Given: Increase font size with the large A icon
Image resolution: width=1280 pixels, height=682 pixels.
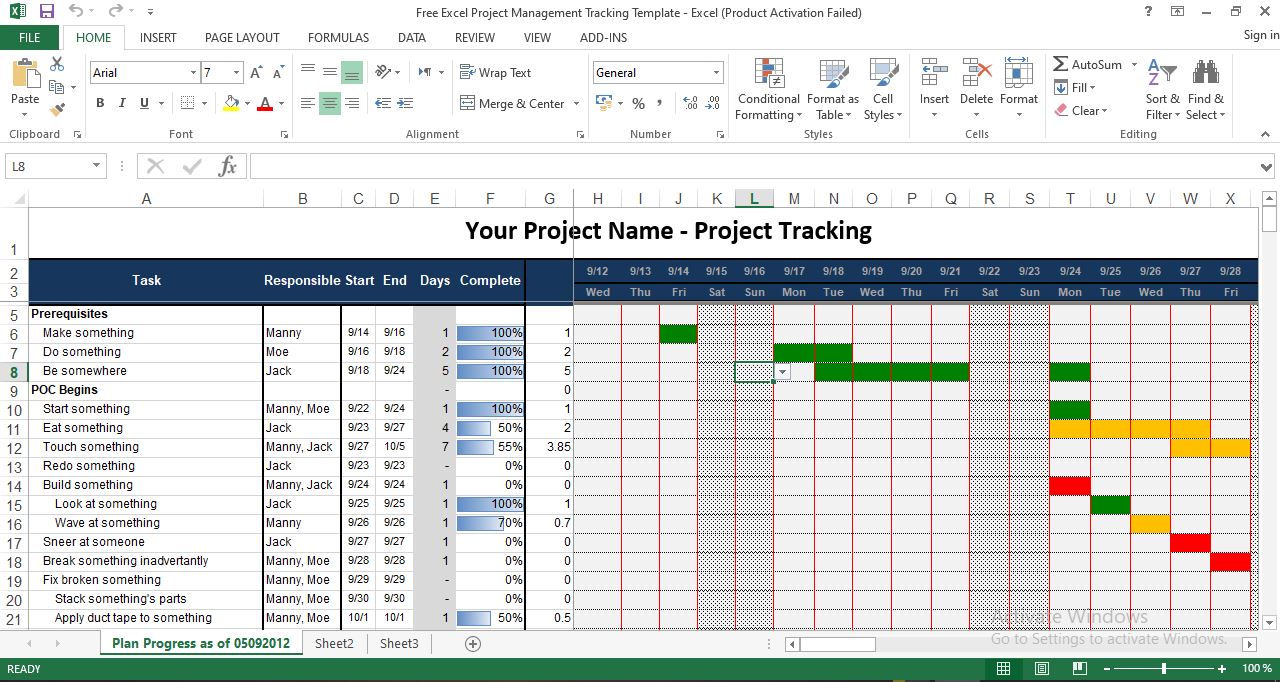Looking at the screenshot, I should tap(257, 73).
